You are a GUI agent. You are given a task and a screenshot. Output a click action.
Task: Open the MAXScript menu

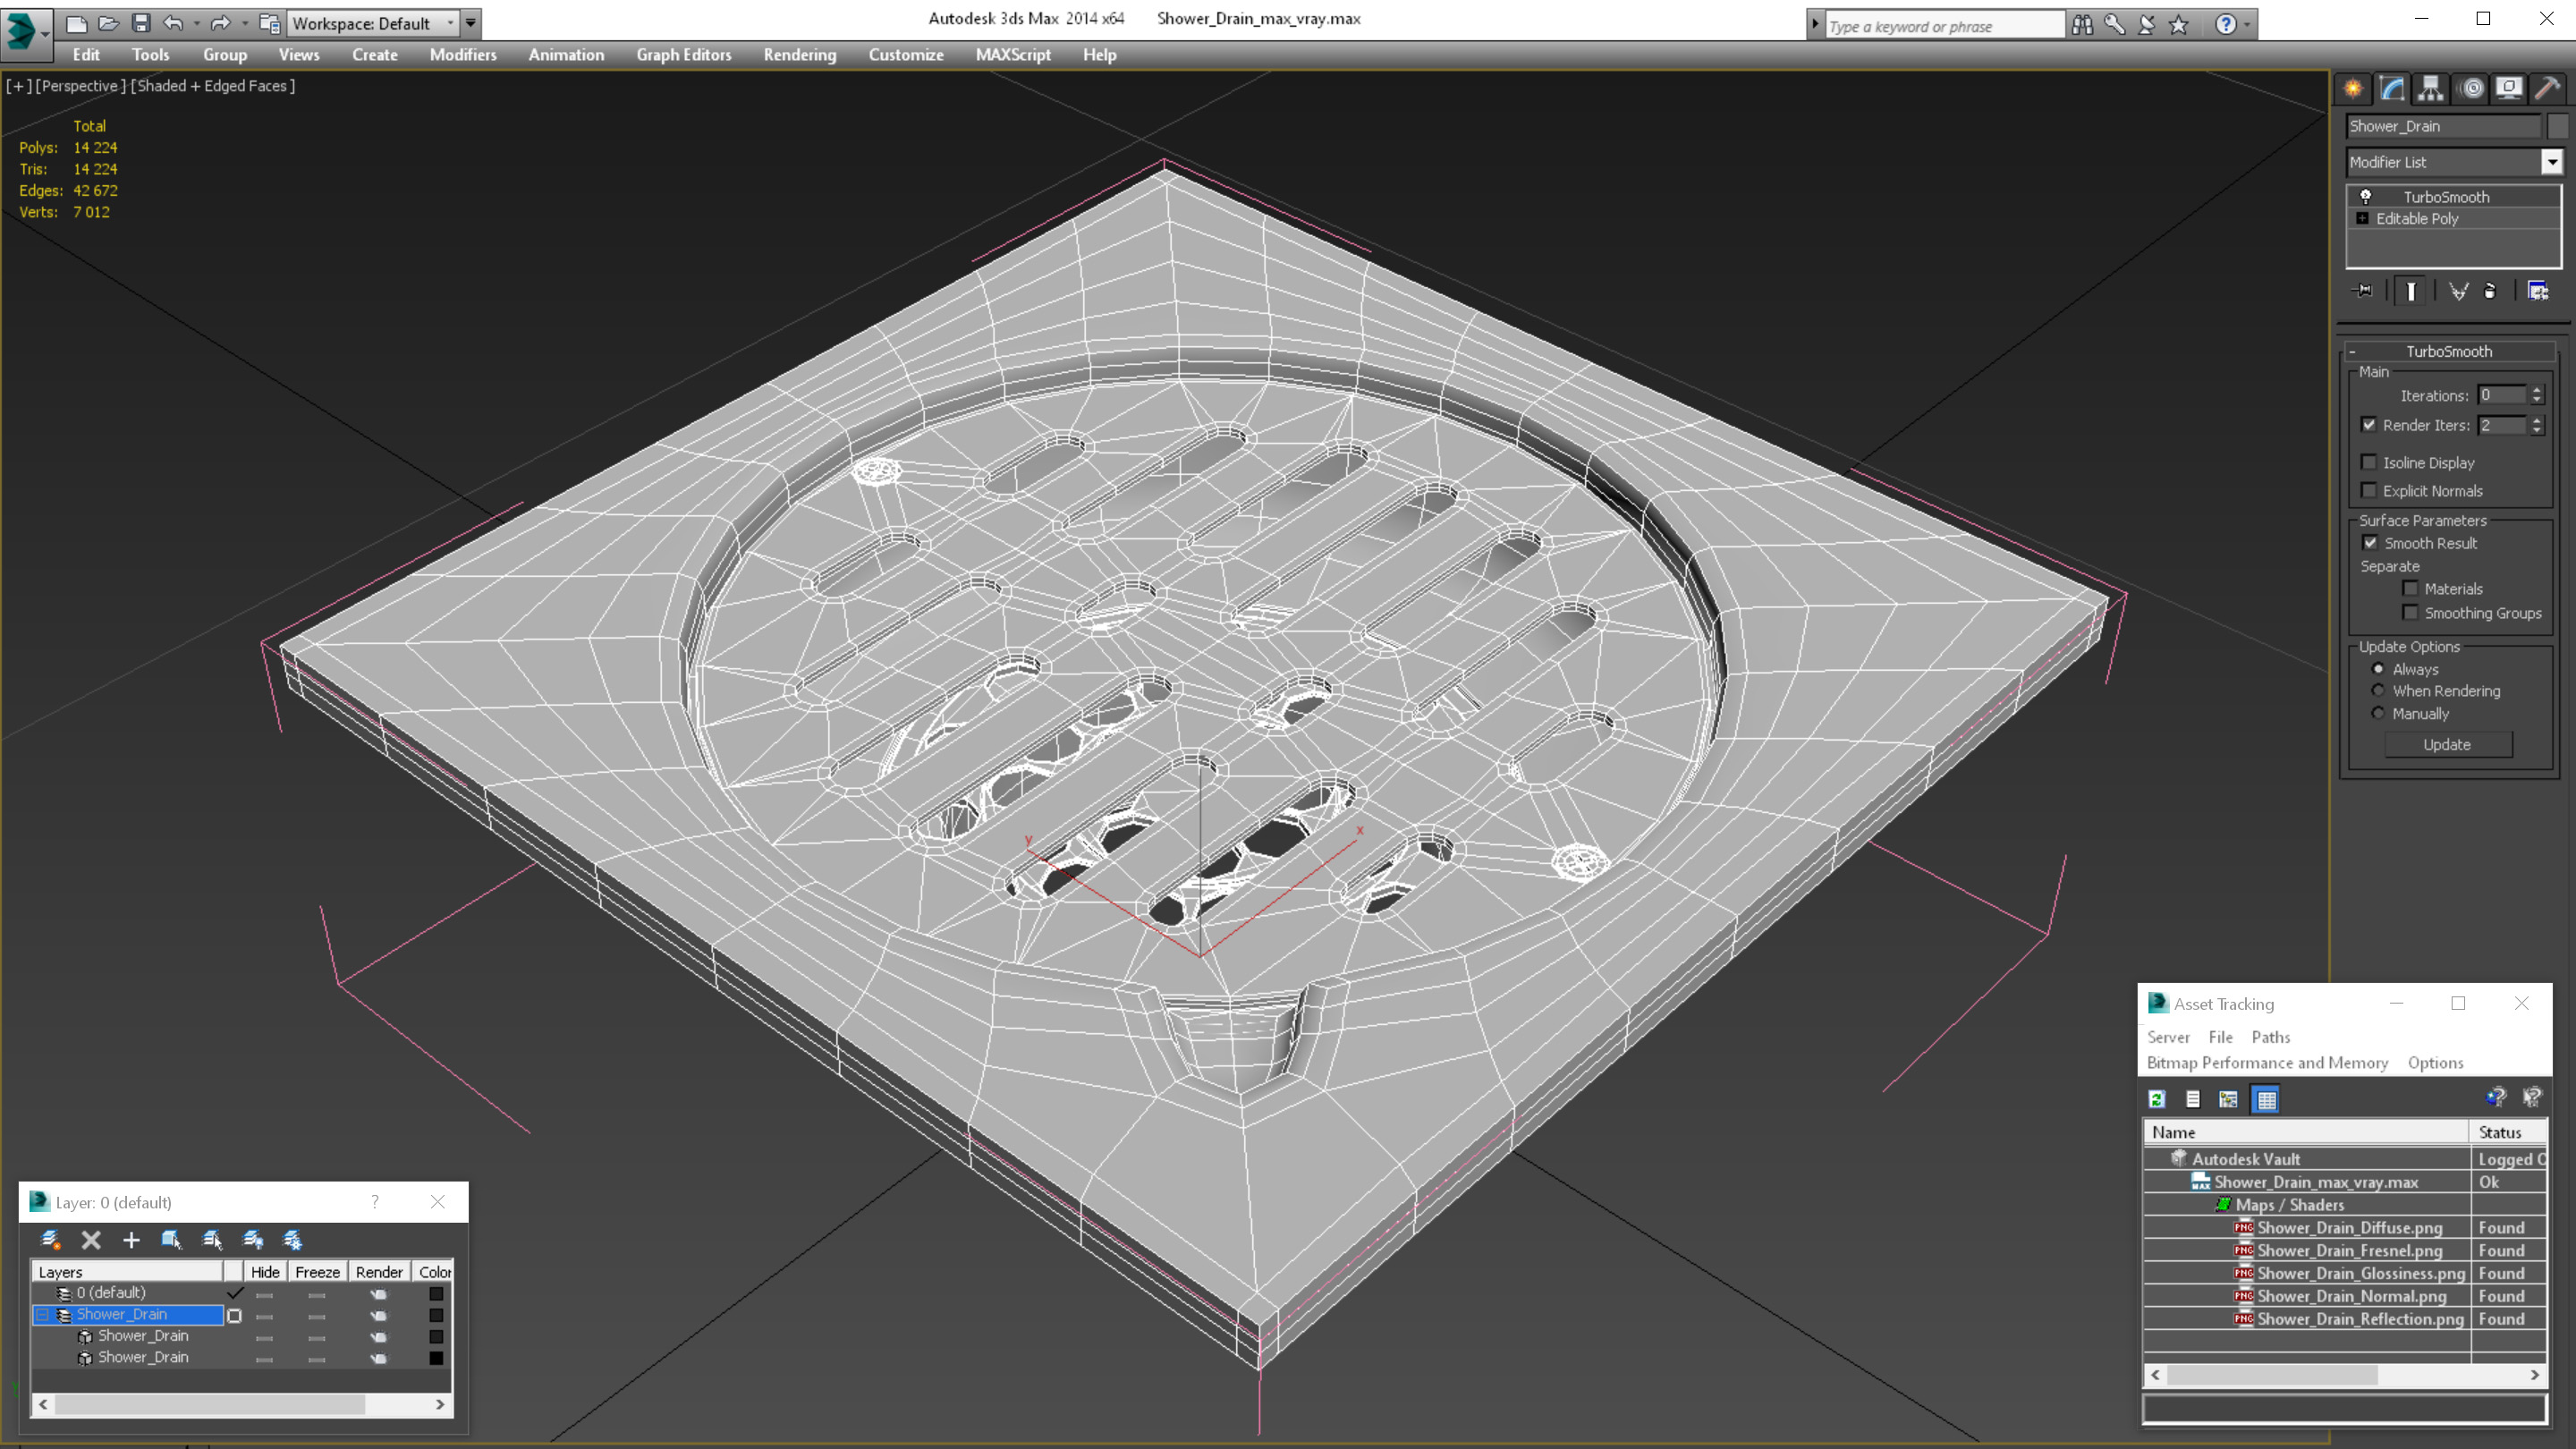point(1012,55)
